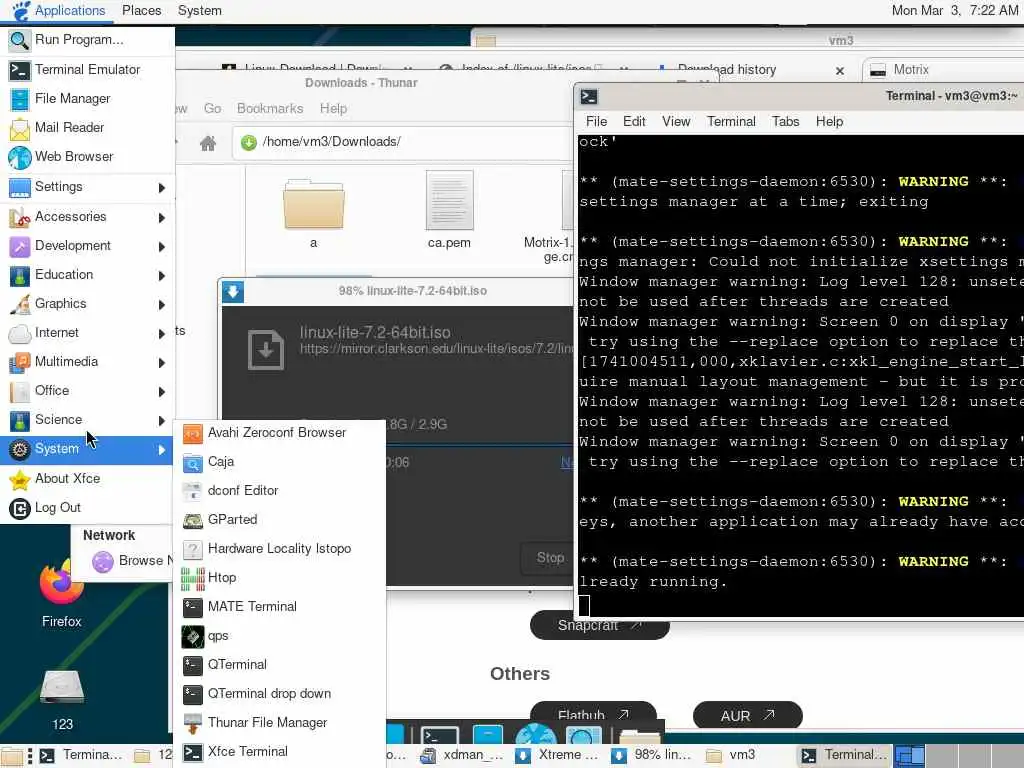Open Run Program from Applications menu
1024x768 pixels.
tap(88, 40)
